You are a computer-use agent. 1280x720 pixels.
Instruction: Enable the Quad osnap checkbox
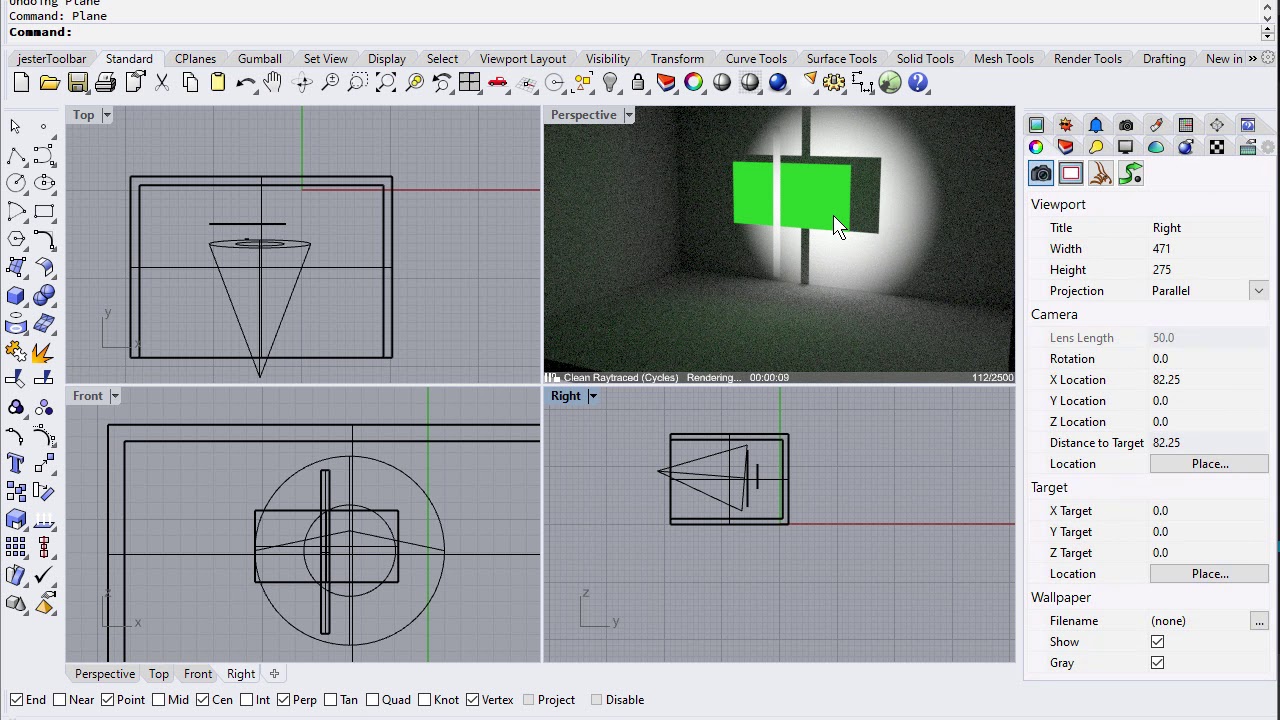pos(373,700)
